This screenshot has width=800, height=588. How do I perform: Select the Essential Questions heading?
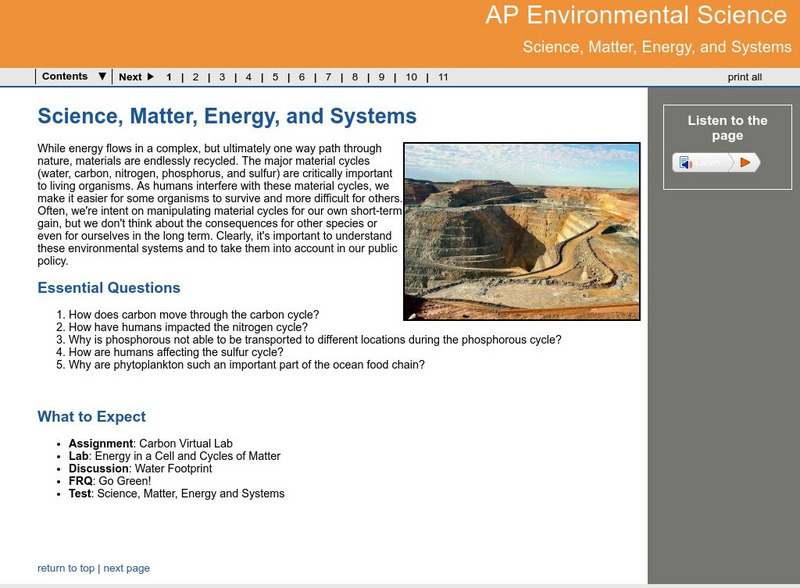pyautogui.click(x=109, y=288)
